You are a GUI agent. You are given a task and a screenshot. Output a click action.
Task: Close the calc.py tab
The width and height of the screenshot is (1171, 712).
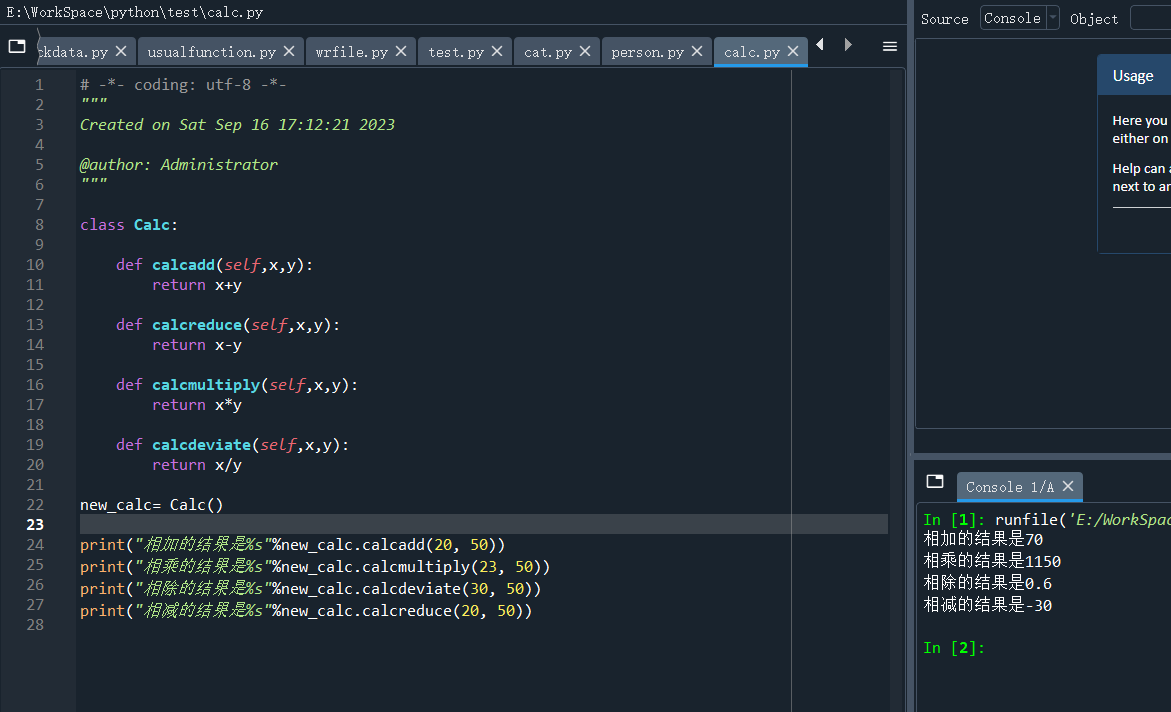[794, 52]
